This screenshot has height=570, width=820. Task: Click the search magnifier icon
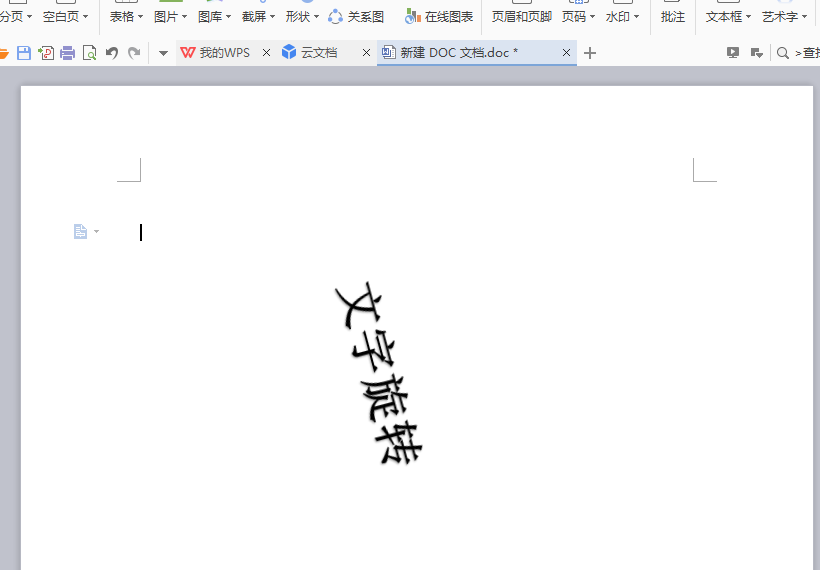pos(782,53)
